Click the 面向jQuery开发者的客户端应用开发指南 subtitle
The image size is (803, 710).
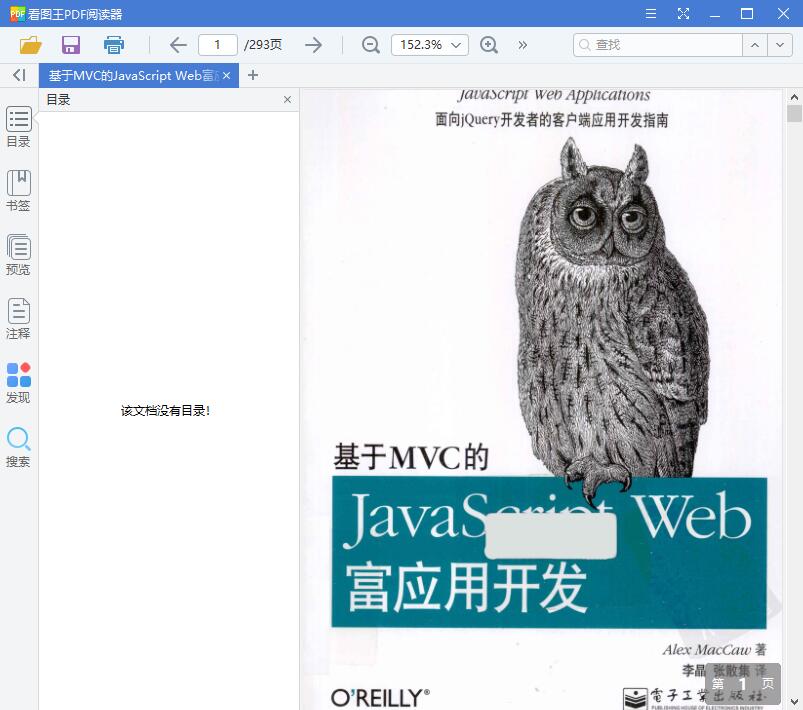[552, 120]
